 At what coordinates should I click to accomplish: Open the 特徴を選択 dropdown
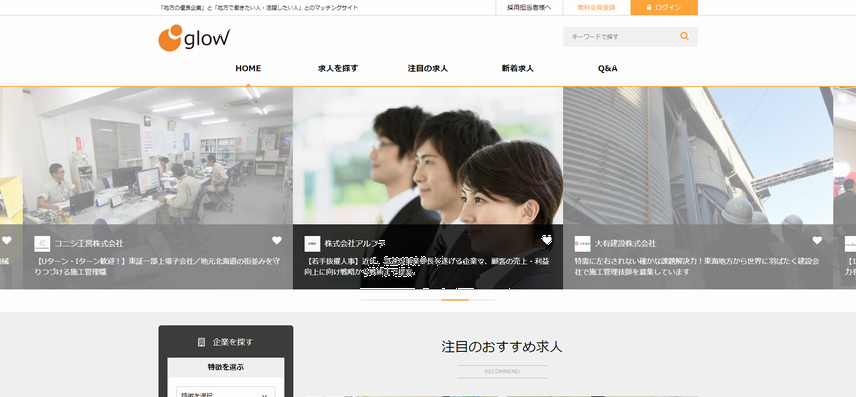coord(225,393)
